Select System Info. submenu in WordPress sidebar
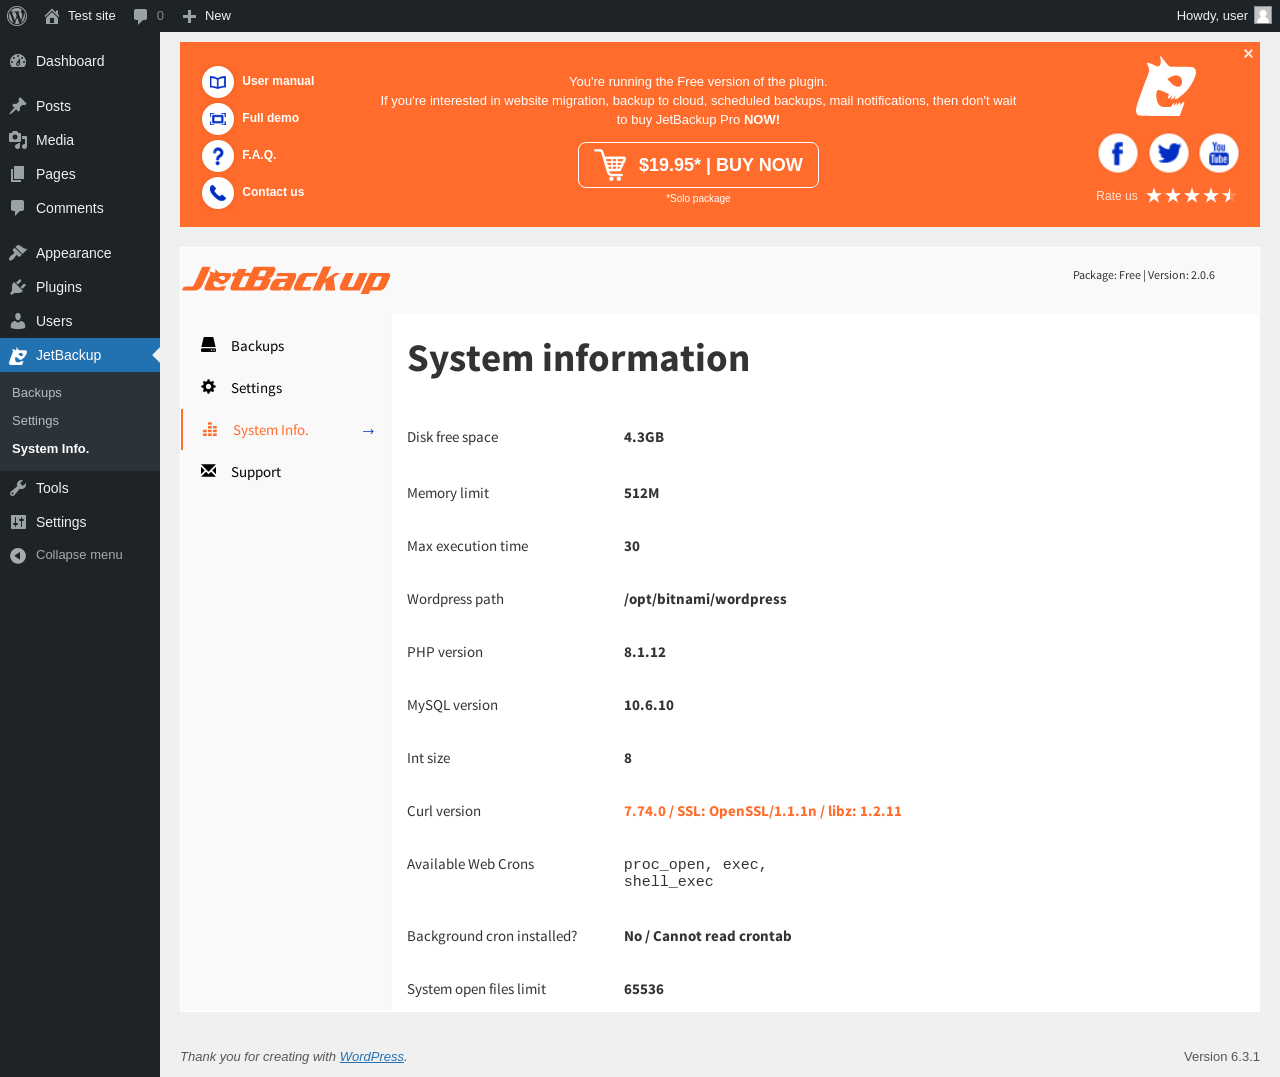The width and height of the screenshot is (1280, 1077). click(51, 449)
